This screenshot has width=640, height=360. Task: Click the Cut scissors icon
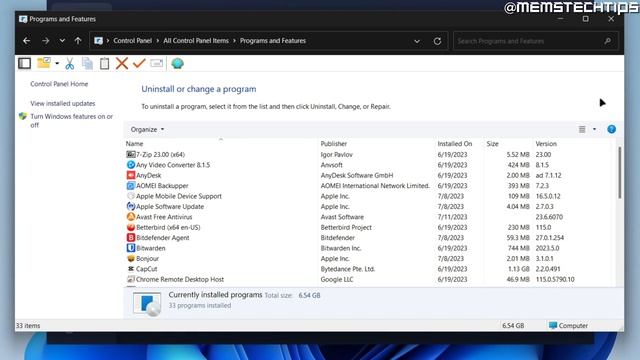pos(70,63)
